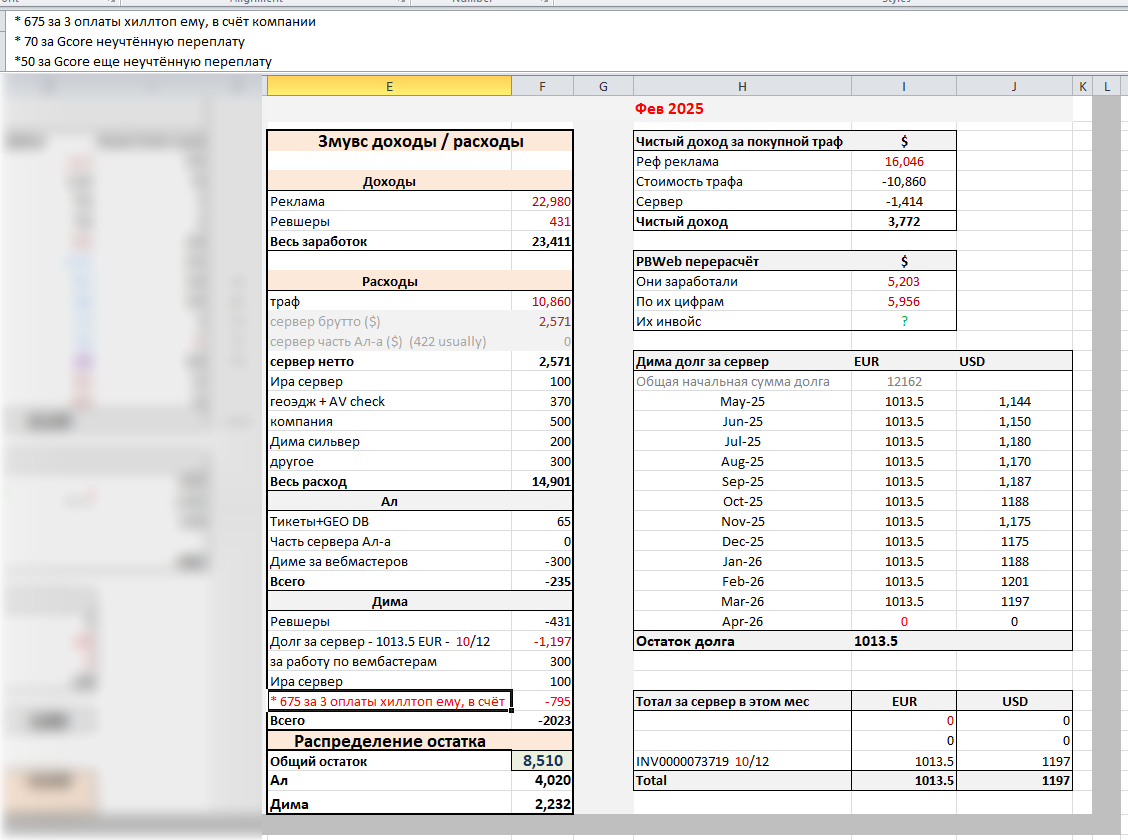Select the 'Весь расход' value 14,901
The width and height of the screenshot is (1128, 840).
tap(551, 481)
